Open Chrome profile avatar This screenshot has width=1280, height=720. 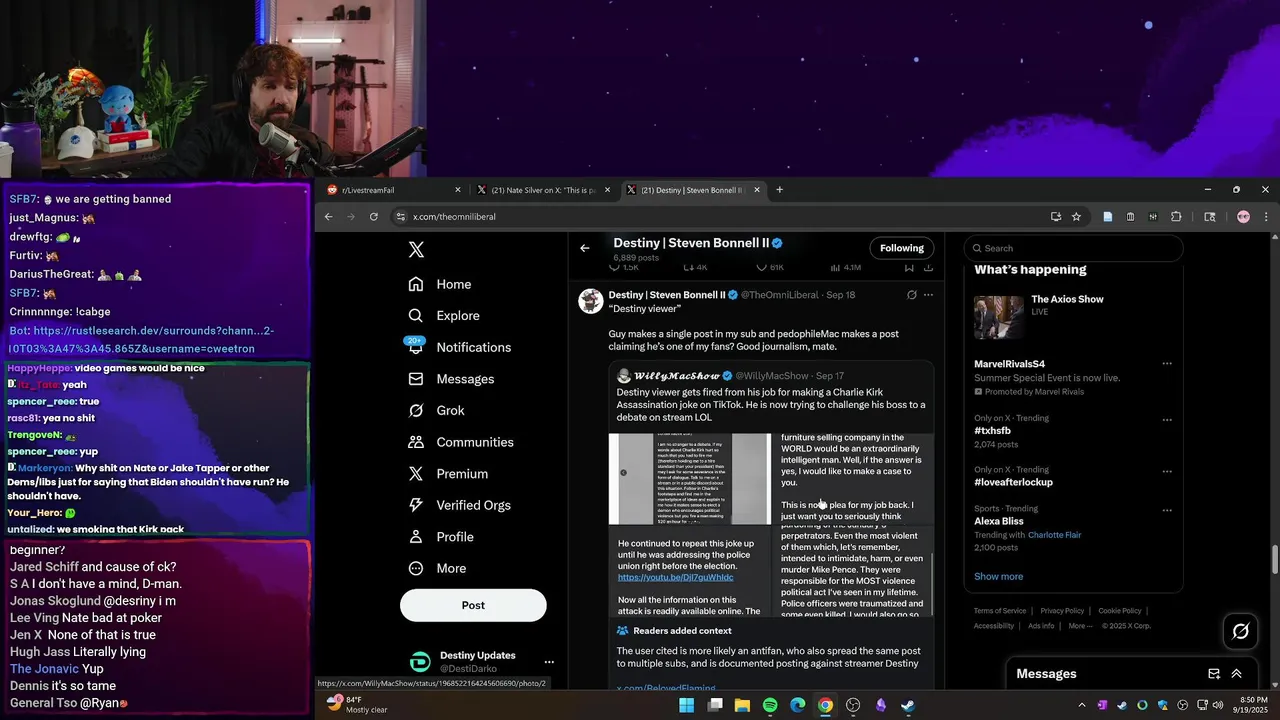coord(1243,217)
